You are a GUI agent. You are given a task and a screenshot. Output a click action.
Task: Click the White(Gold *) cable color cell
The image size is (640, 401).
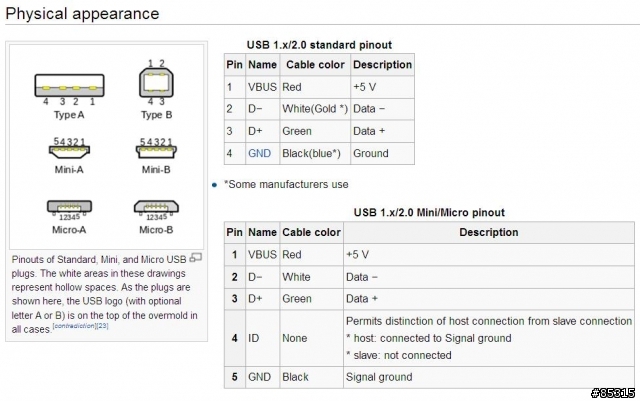pos(315,108)
